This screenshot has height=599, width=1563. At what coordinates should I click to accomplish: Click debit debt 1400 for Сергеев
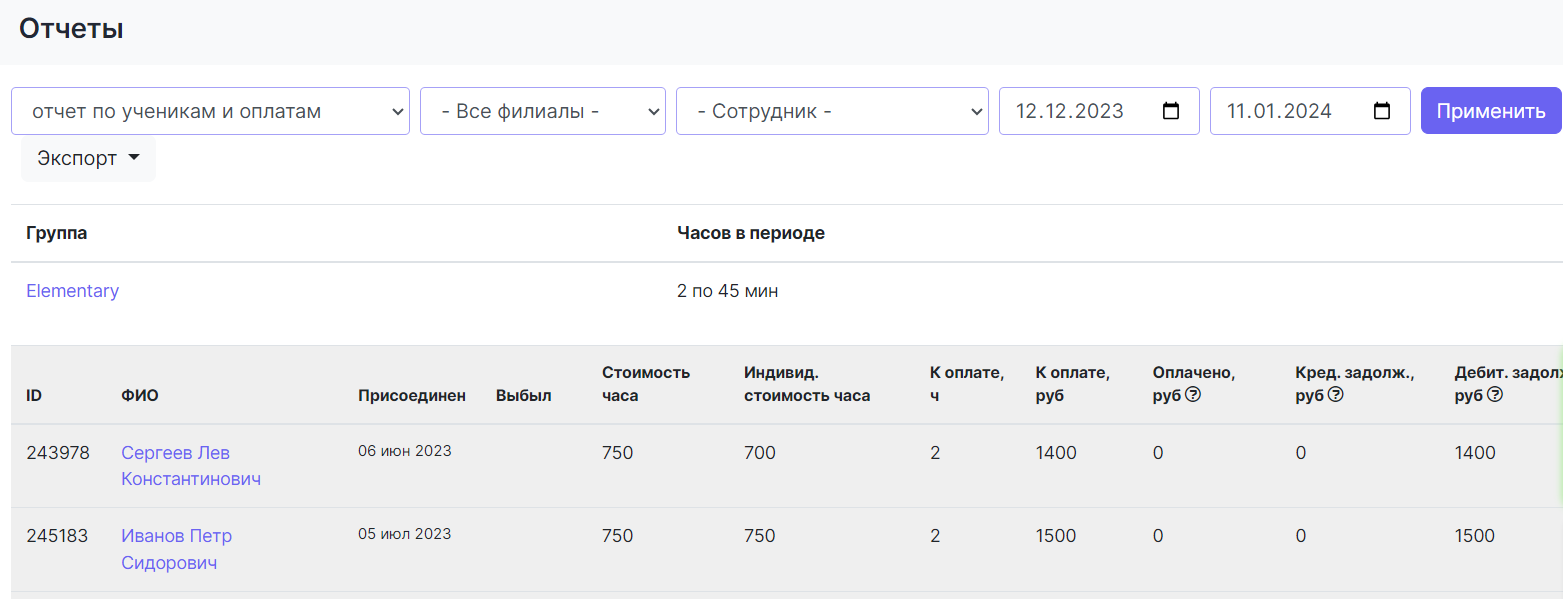[x=1476, y=453]
